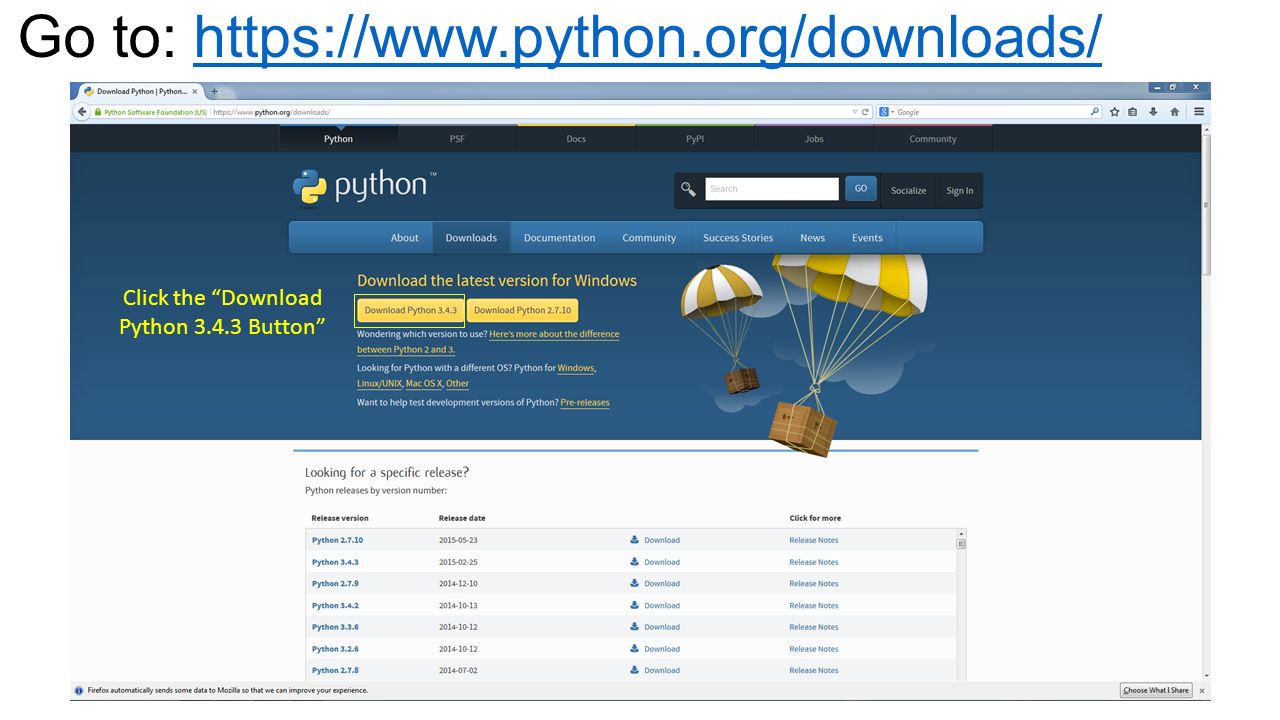Screen dimensions: 1280x720
Task: Click the Download Python 3.4.3 button
Action: tap(411, 310)
